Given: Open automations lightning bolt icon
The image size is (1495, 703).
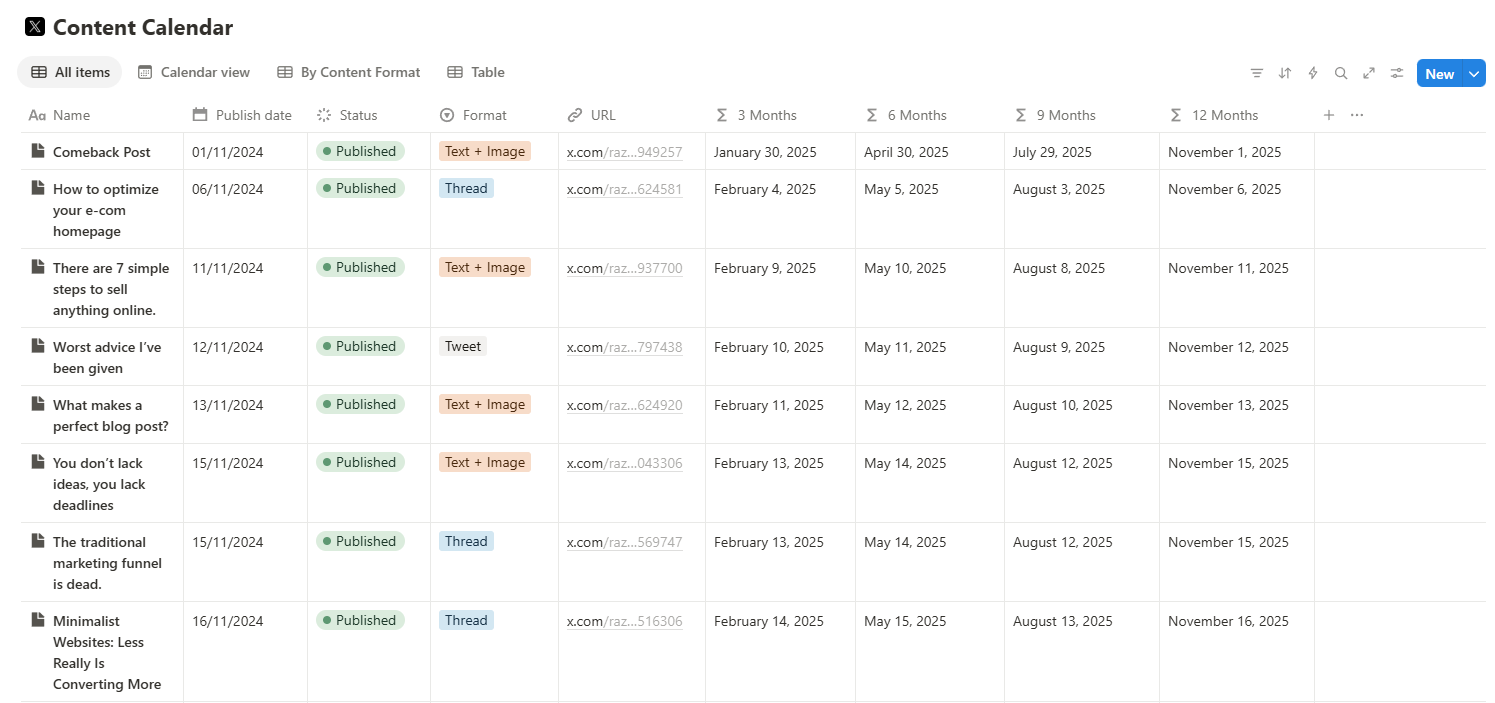Looking at the screenshot, I should (x=1313, y=73).
